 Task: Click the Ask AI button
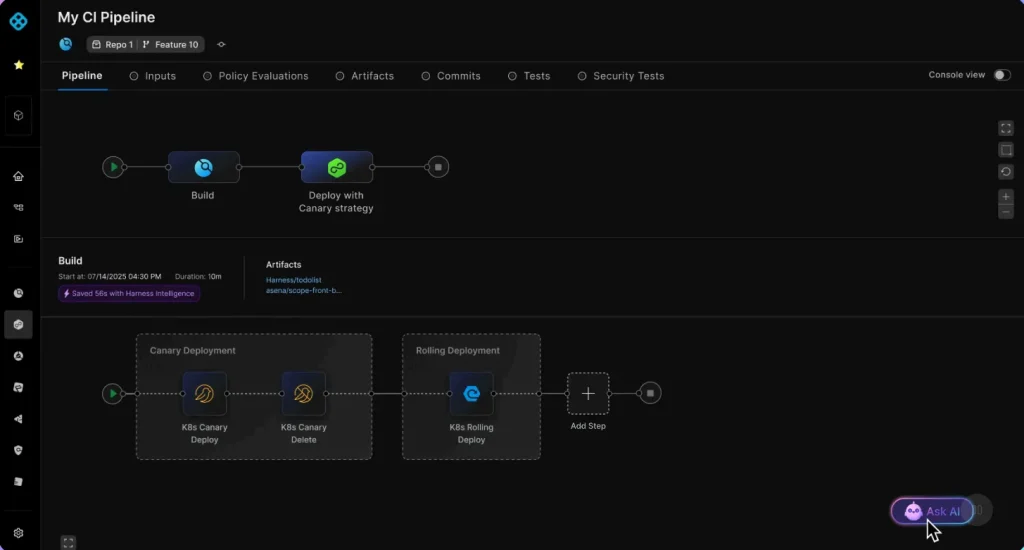[x=932, y=511]
